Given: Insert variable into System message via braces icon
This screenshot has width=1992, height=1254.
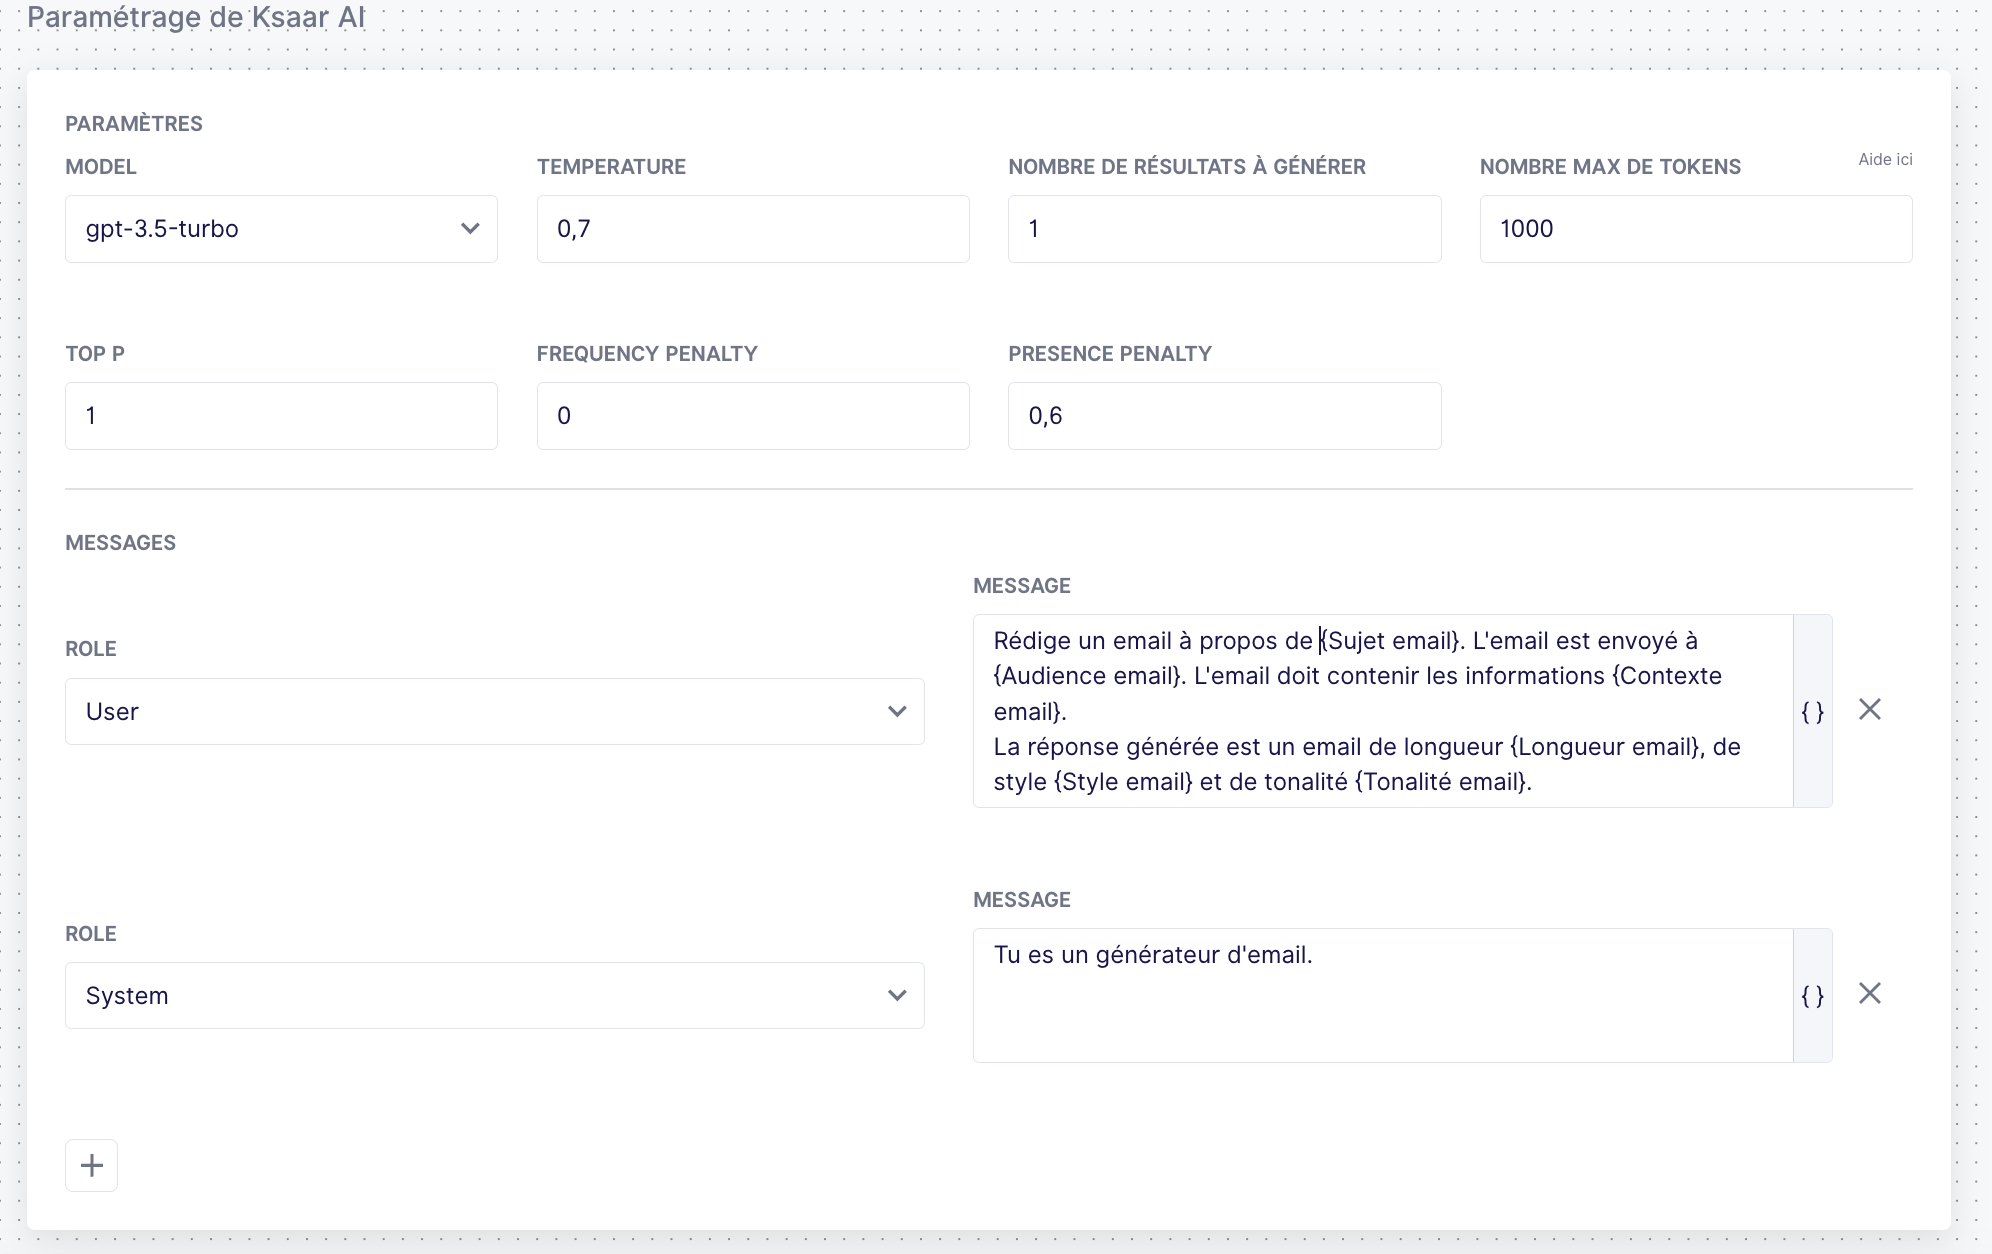Looking at the screenshot, I should point(1812,996).
